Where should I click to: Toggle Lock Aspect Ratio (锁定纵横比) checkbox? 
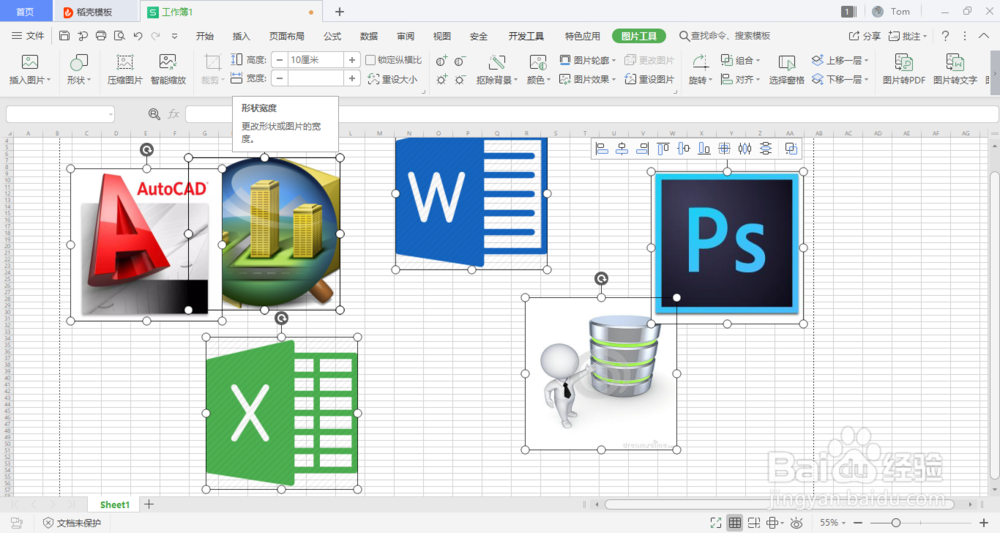pos(371,60)
